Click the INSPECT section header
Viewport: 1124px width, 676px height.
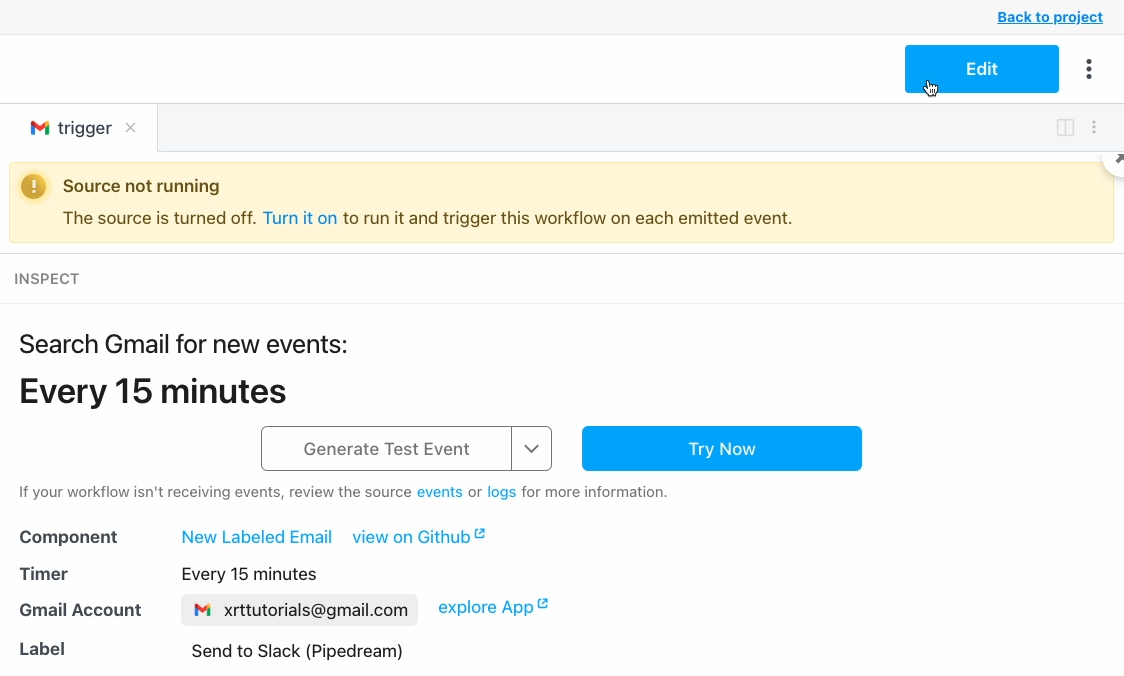click(47, 279)
